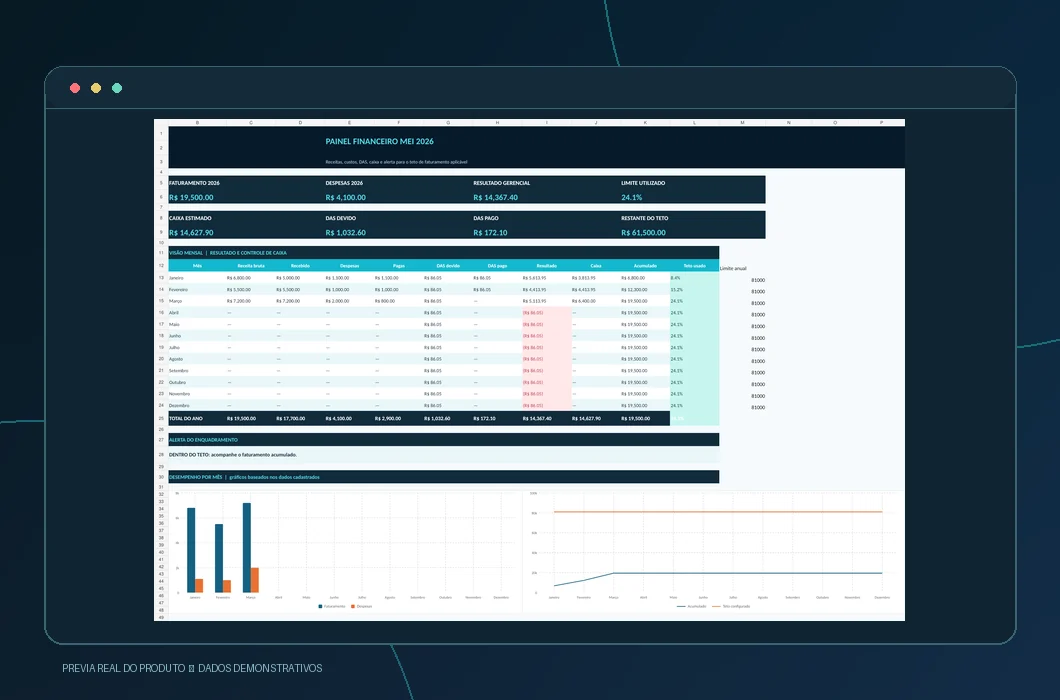This screenshot has height=700, width=1060.
Task: Click the yellow window dot
Action: pos(96,88)
